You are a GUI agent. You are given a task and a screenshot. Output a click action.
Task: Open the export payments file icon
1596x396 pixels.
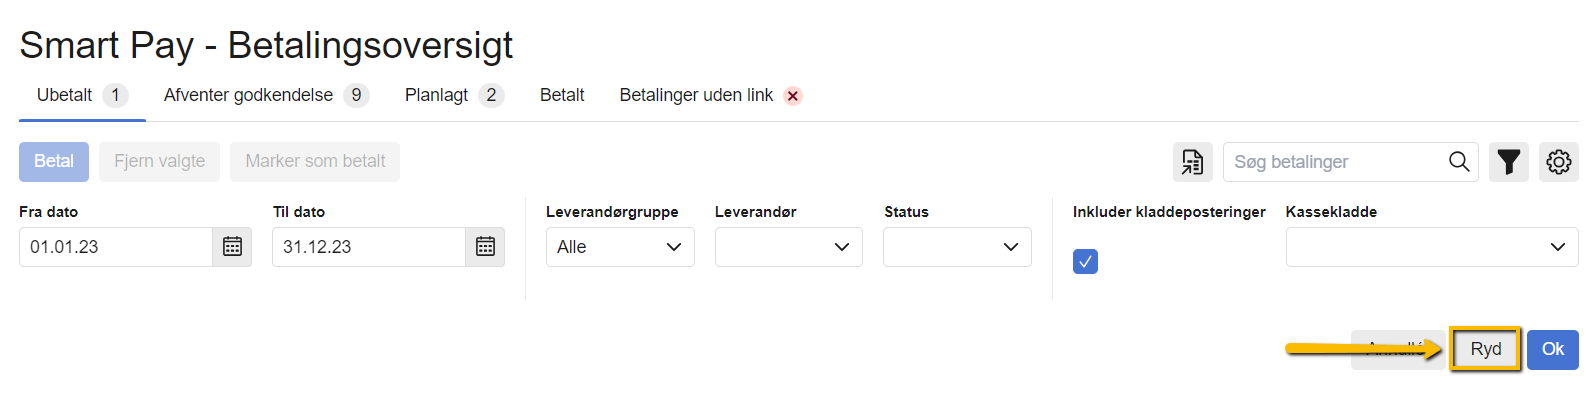point(1192,162)
